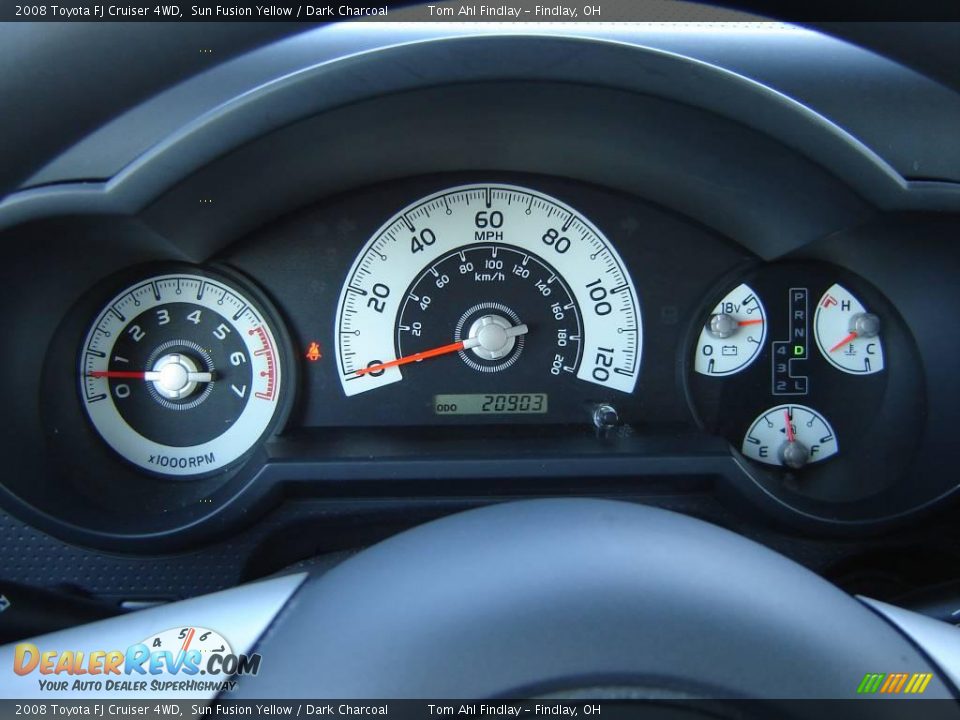
Task: Click the bottom 'Tom Ahl Findlay' caption text
Action: (474, 710)
